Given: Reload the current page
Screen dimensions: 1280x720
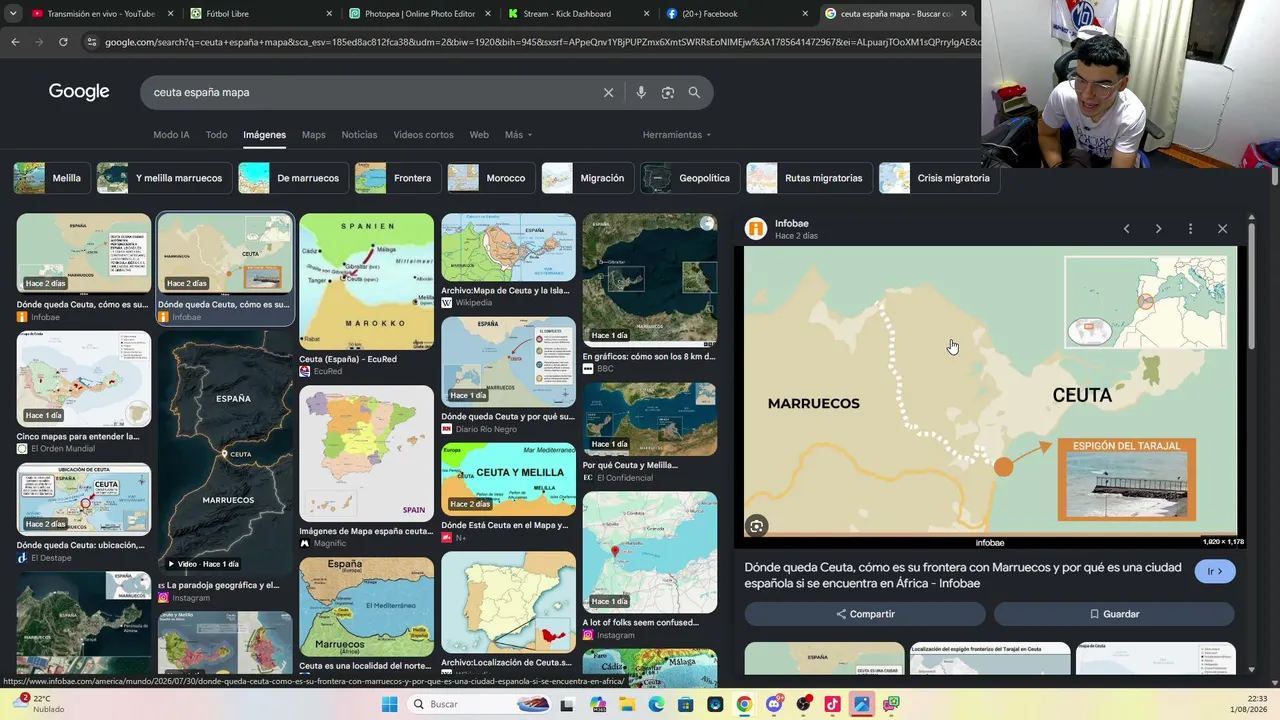Looking at the screenshot, I should pos(63,42).
